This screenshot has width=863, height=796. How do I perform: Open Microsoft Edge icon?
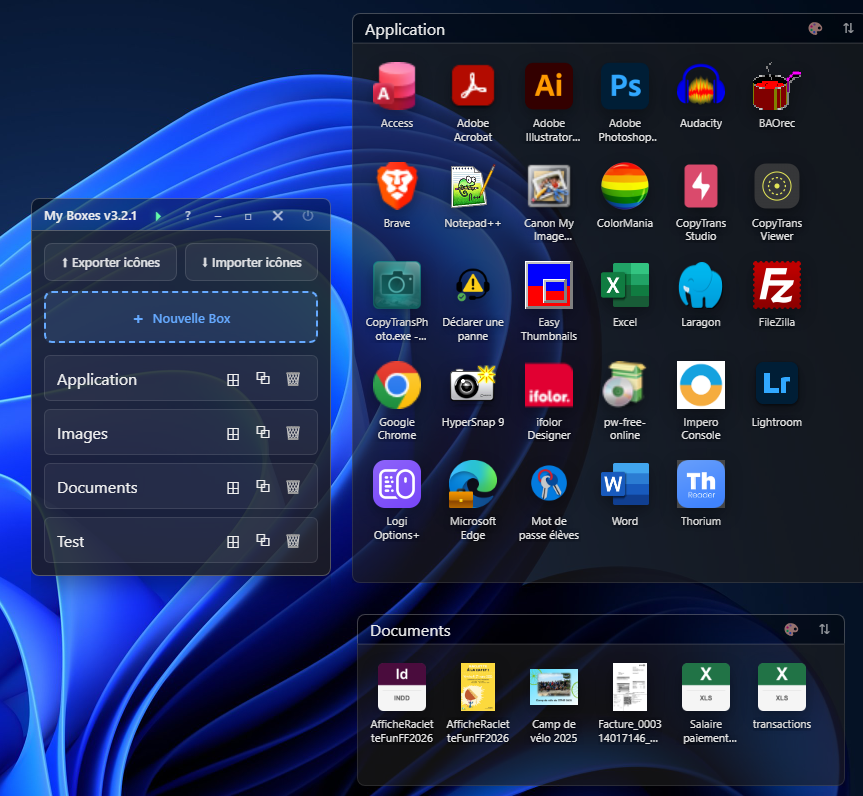(473, 484)
